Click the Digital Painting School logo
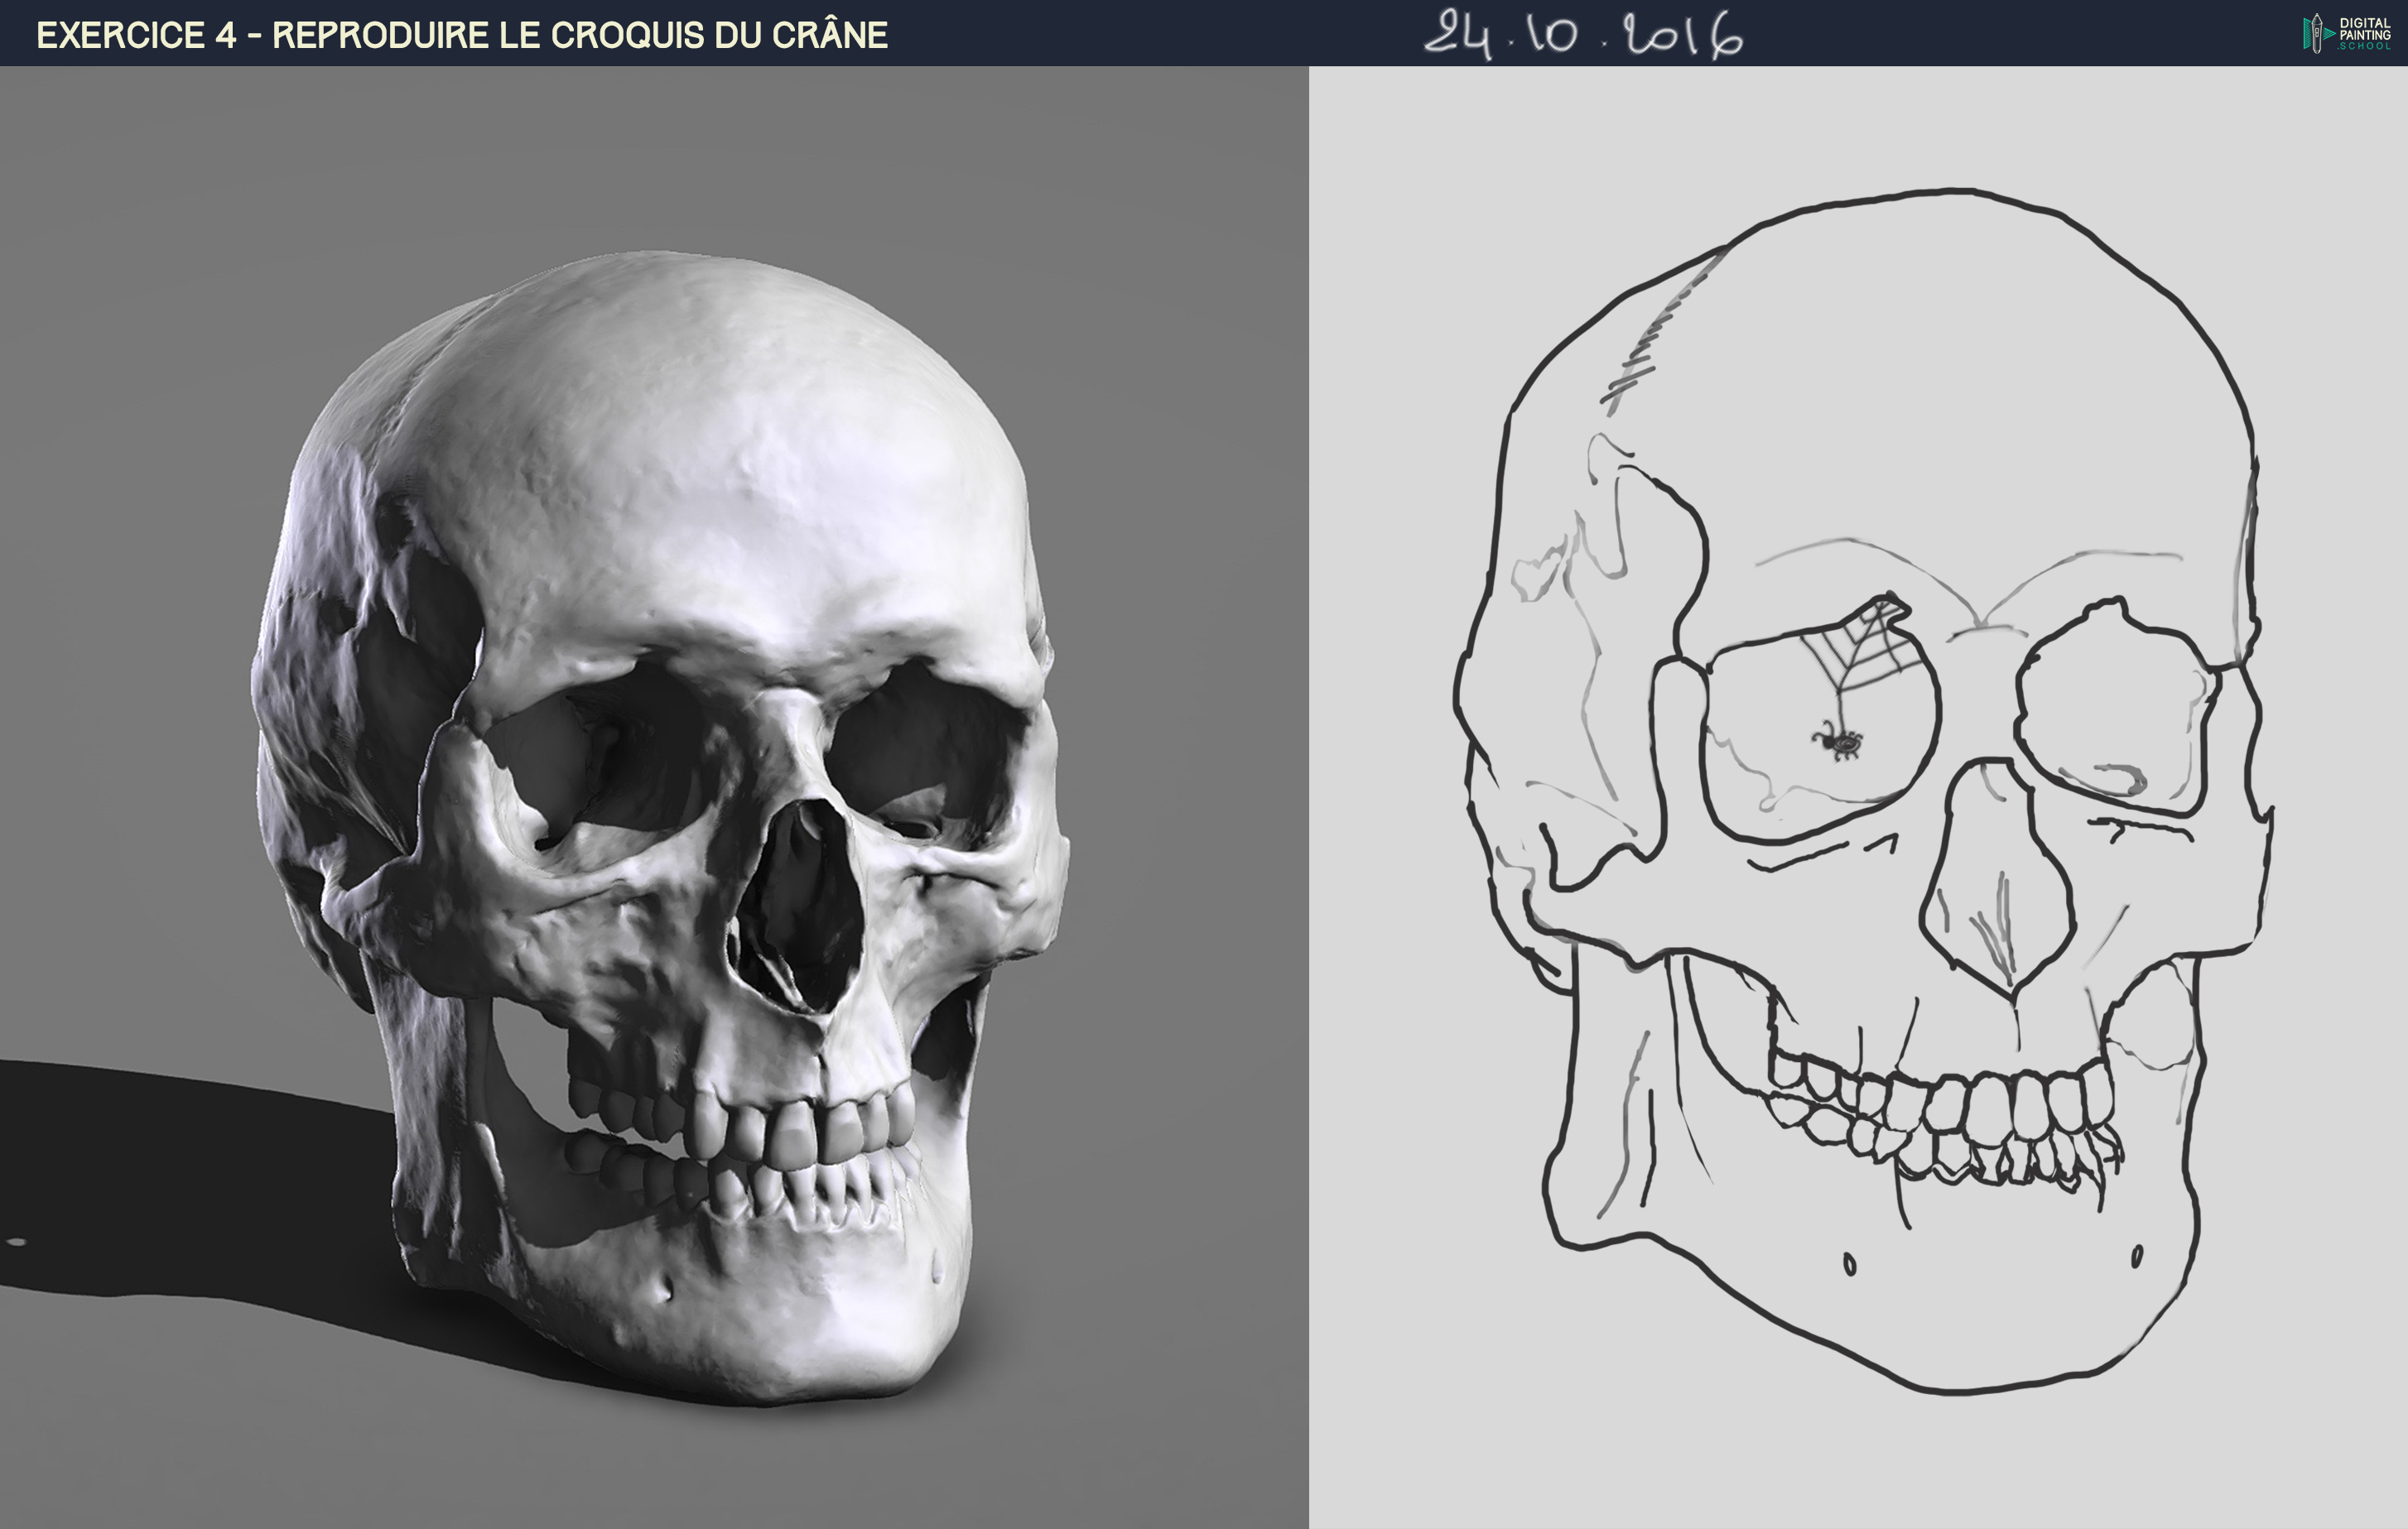This screenshot has width=2408, height=1529. point(2346,33)
